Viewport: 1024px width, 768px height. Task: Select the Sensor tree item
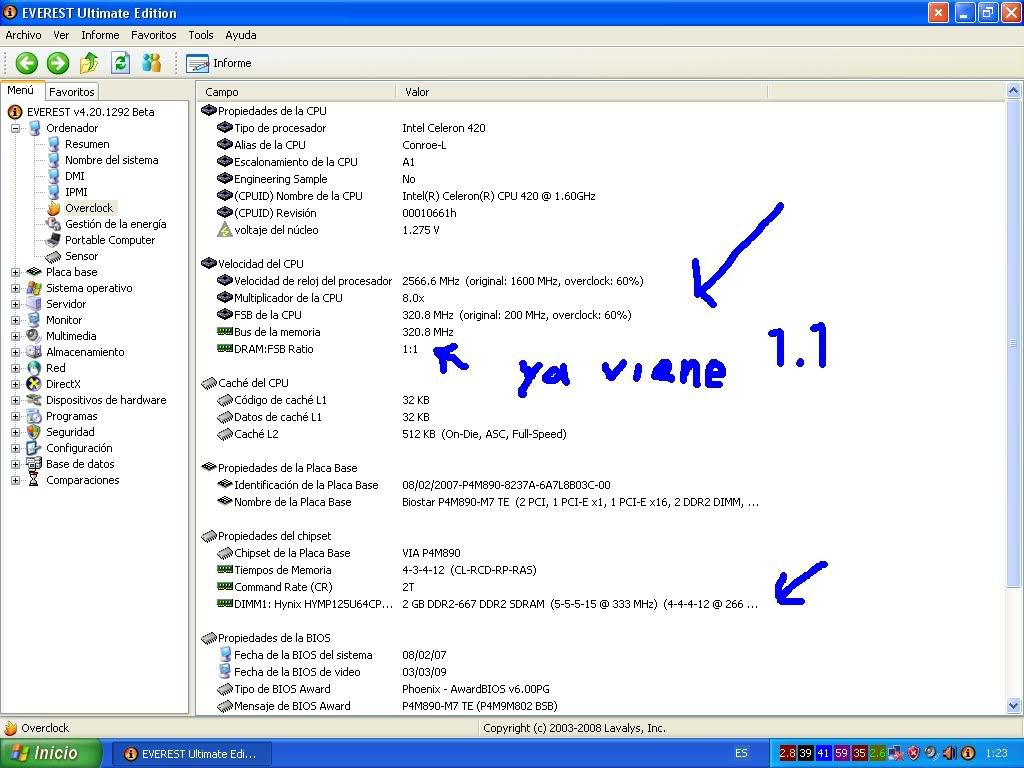tap(81, 257)
